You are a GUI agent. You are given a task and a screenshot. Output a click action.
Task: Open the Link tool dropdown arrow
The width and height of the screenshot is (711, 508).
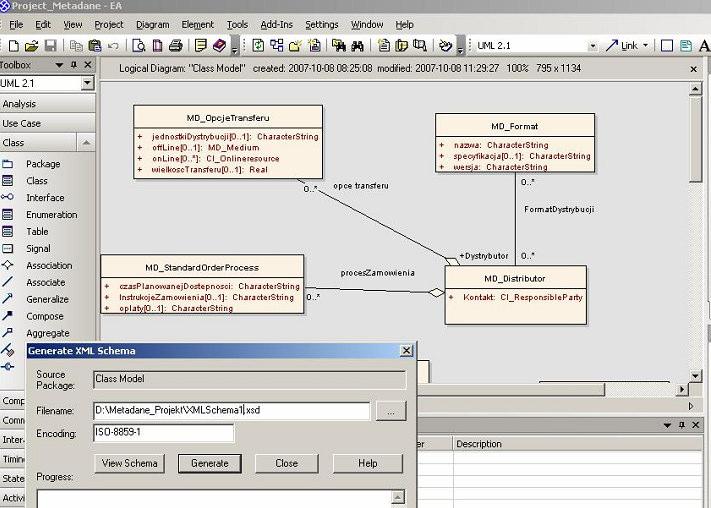point(645,45)
